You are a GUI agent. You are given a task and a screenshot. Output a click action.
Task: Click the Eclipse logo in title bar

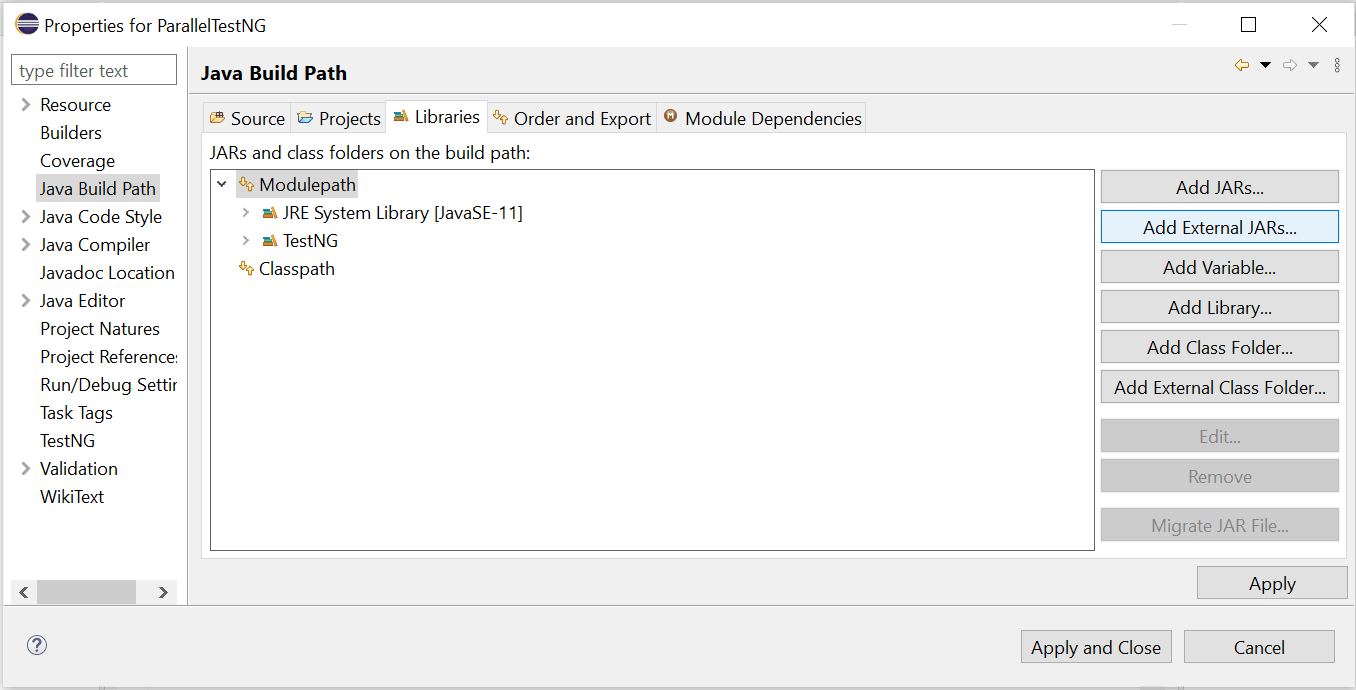pyautogui.click(x=27, y=24)
